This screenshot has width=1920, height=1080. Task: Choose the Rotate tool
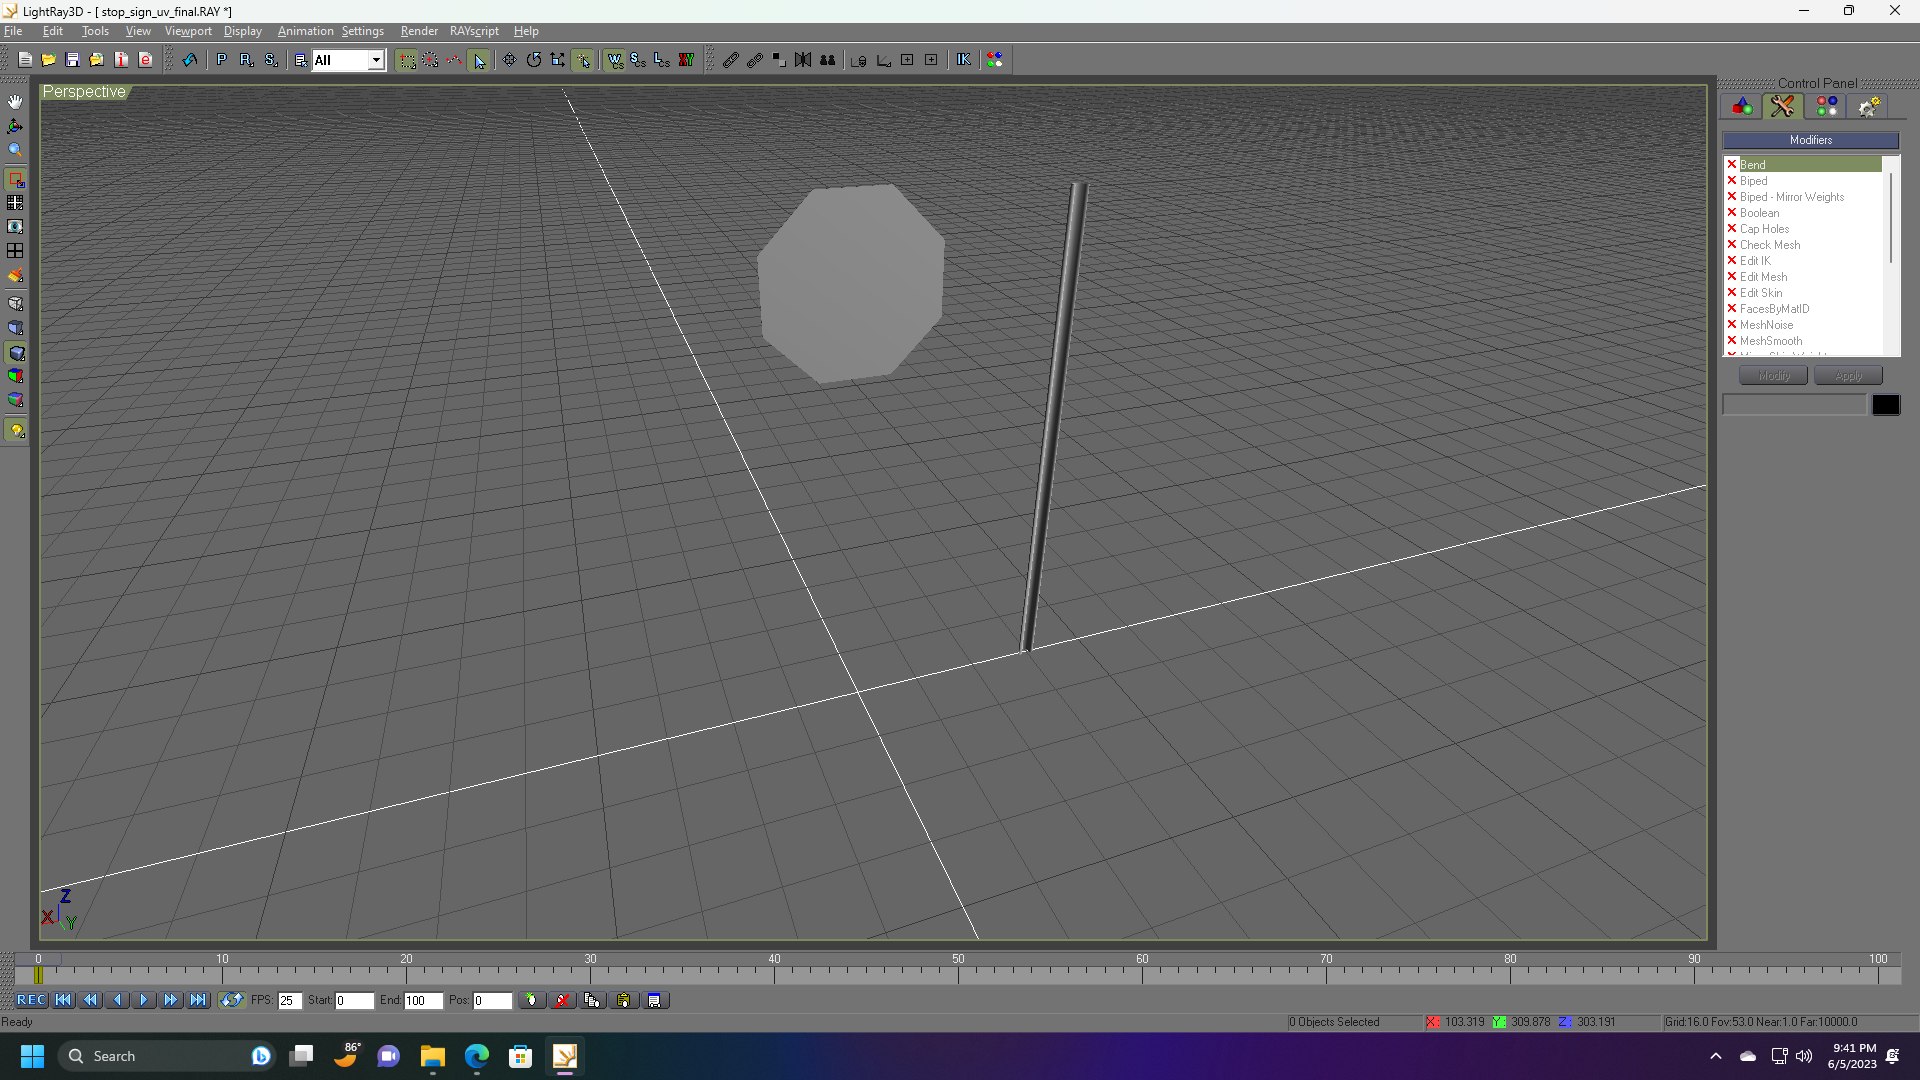click(534, 60)
